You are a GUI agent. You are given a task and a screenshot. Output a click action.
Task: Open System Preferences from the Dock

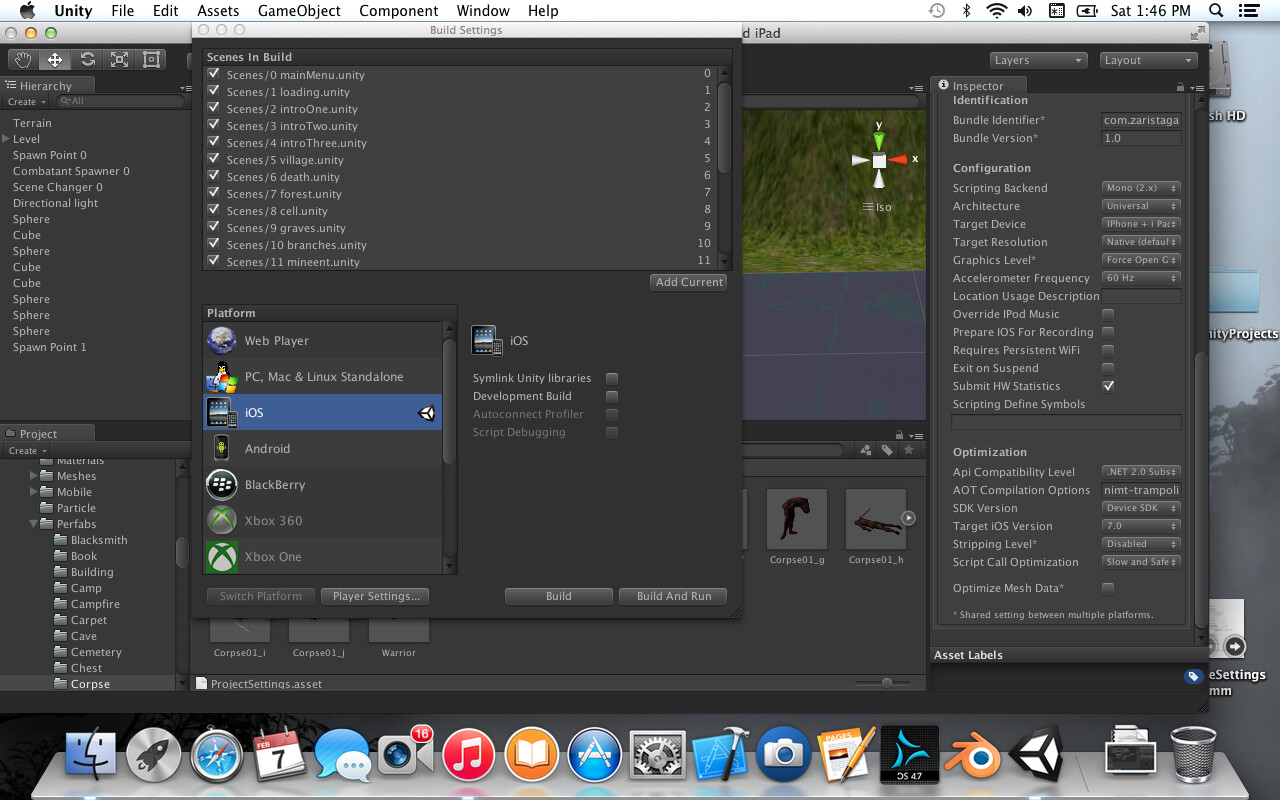click(x=657, y=755)
